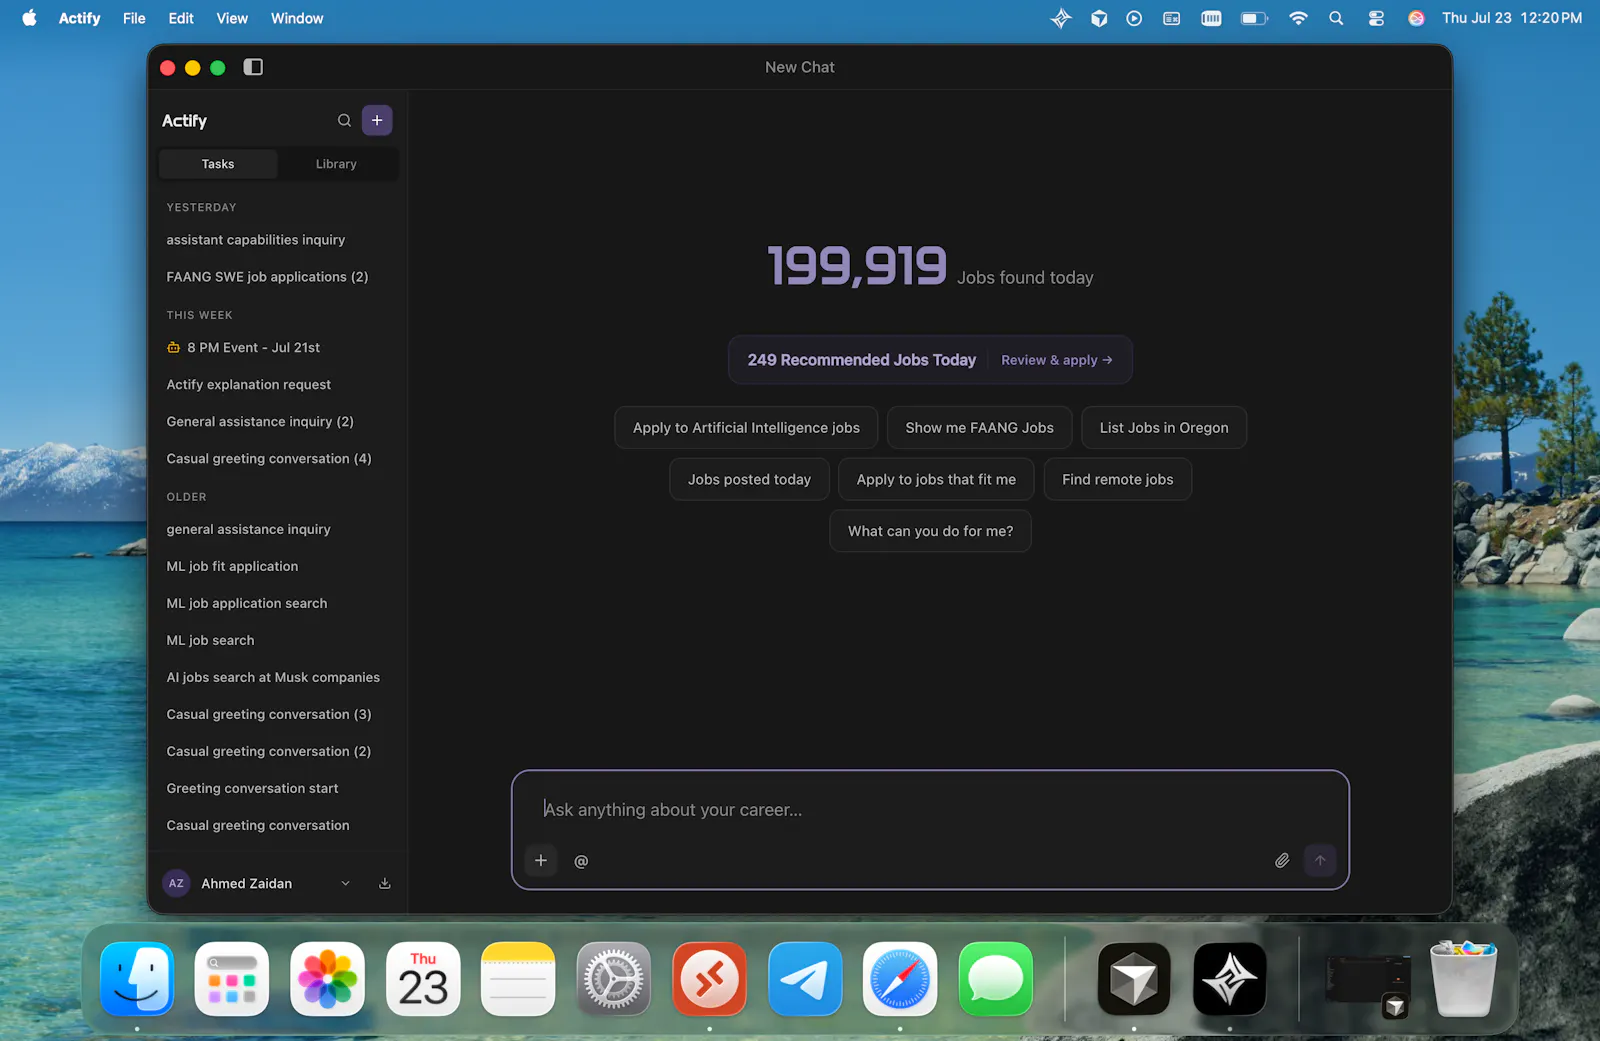Click the add plus icon in chat box
The image size is (1600, 1041).
coord(541,860)
